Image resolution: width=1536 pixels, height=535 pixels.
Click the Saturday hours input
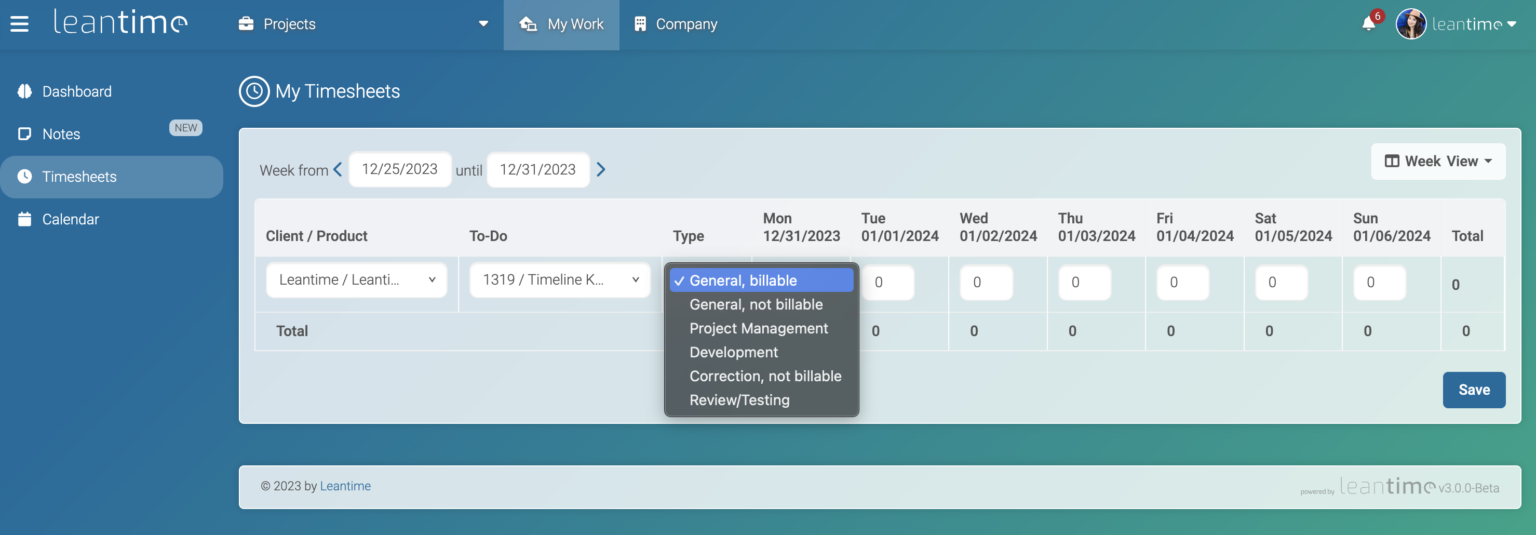1281,283
